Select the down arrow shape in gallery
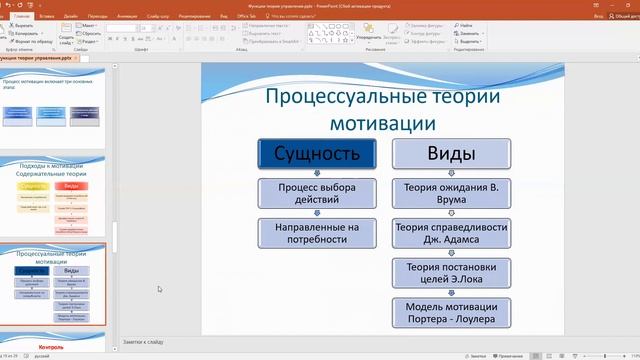The height and width of the screenshot is (360, 640). click(338, 33)
